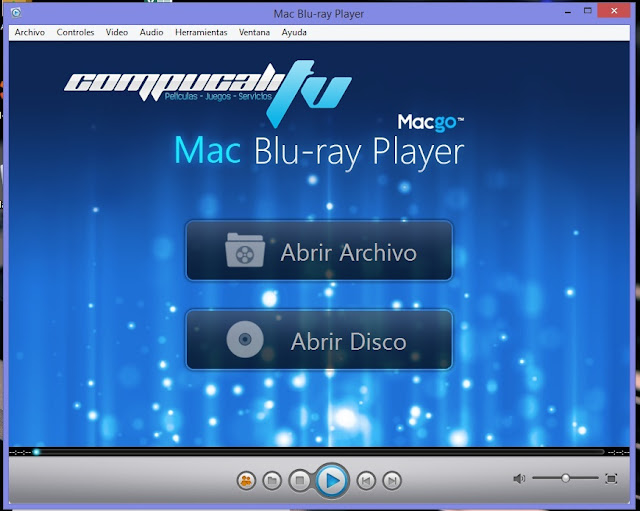Click the app icon in title bar
The width and height of the screenshot is (640, 511).
click(16, 13)
